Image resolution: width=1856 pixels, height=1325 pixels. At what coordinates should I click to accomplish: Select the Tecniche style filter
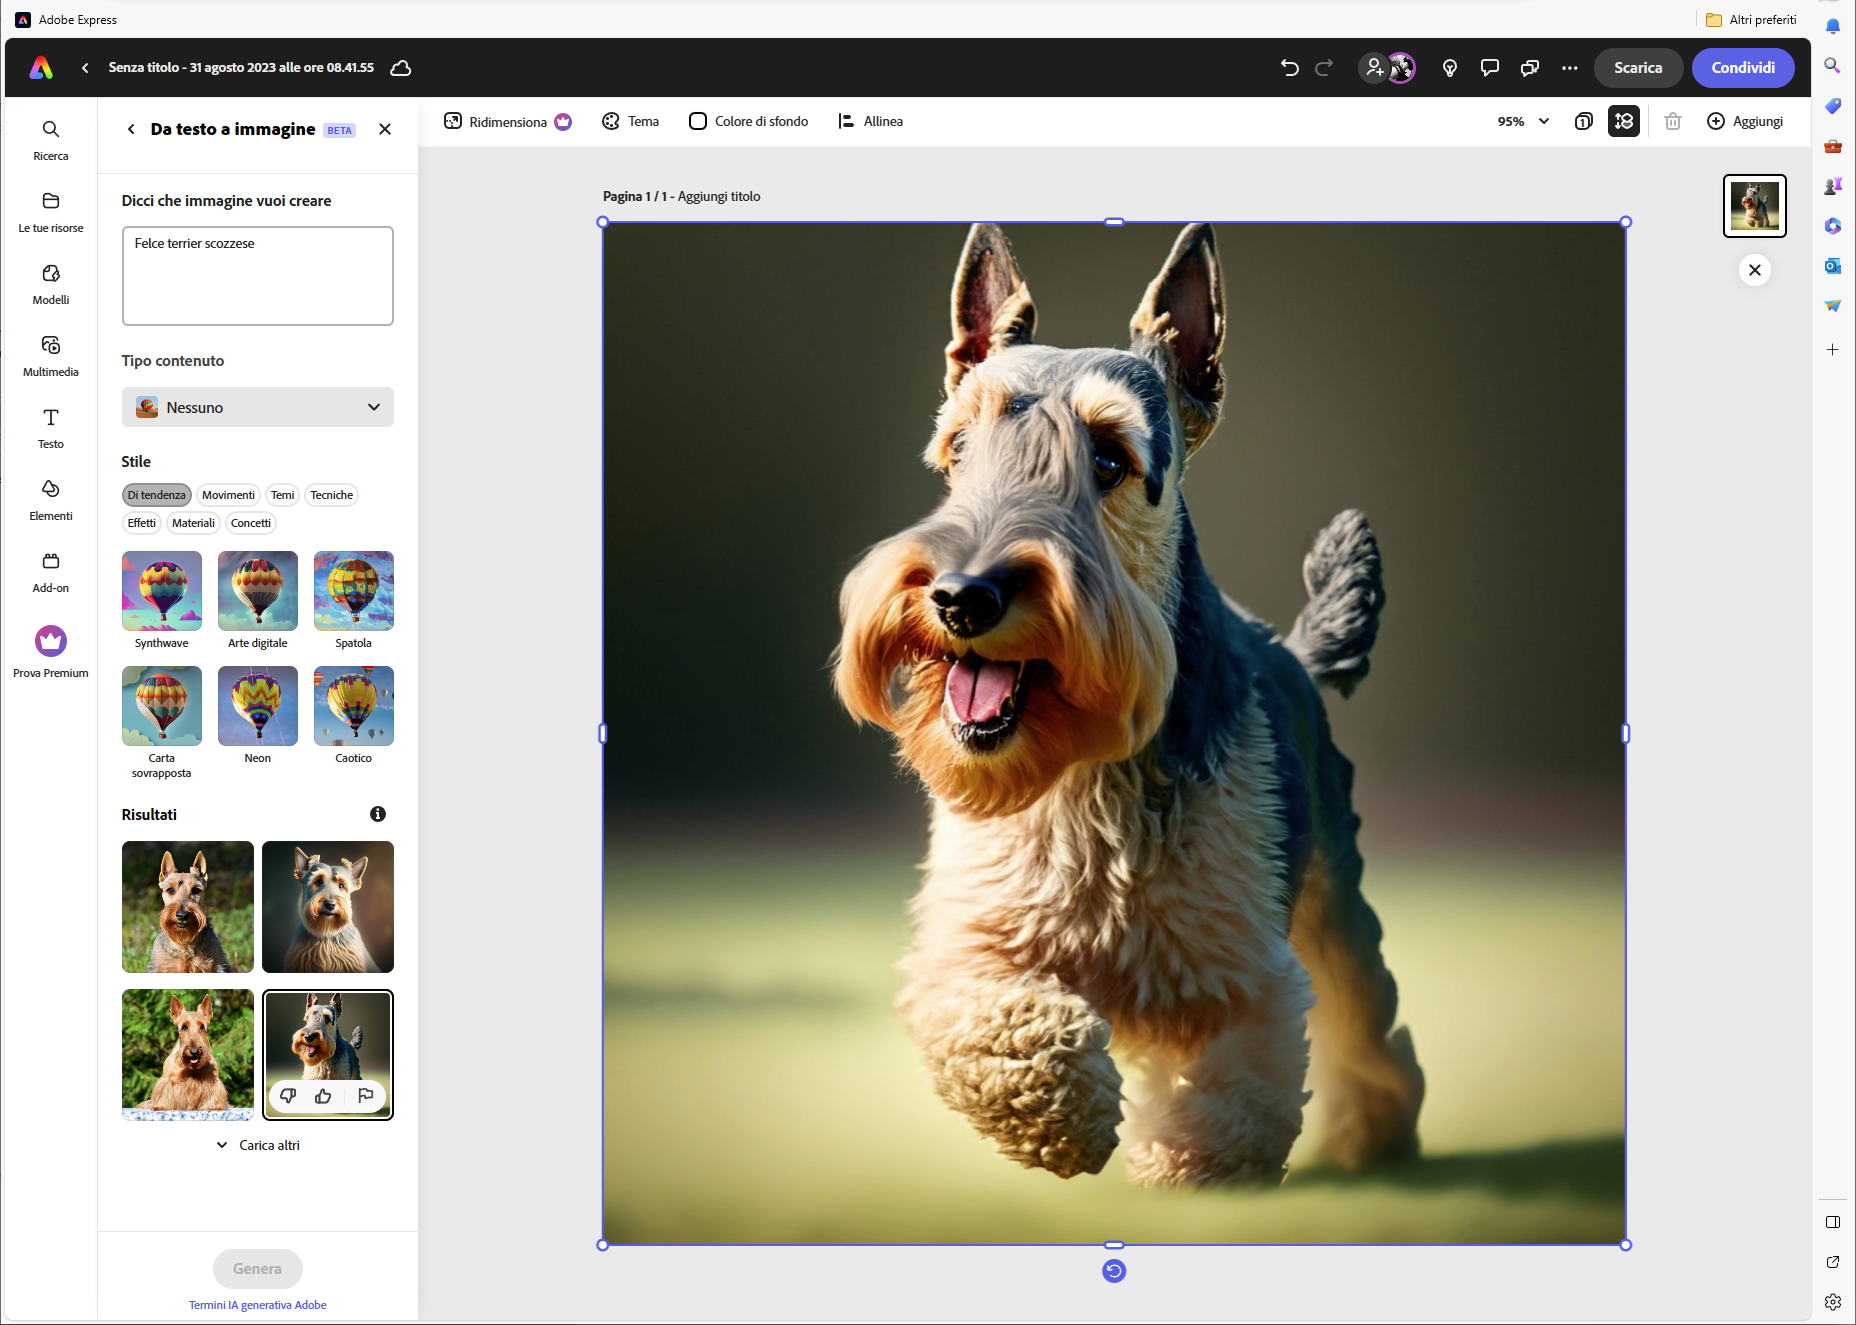[x=331, y=495]
